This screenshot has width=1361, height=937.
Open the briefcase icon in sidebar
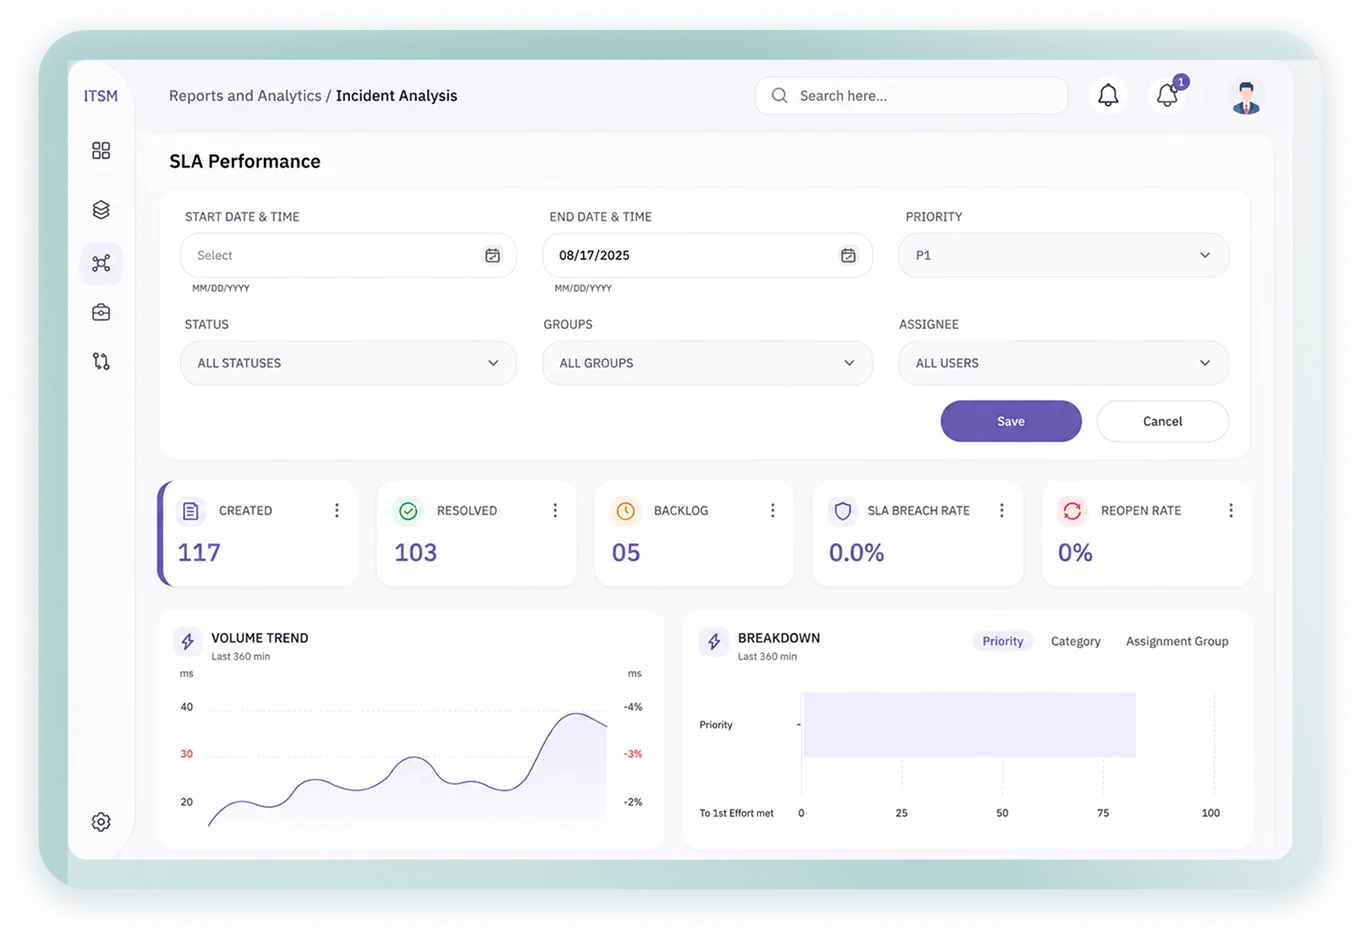(x=101, y=312)
